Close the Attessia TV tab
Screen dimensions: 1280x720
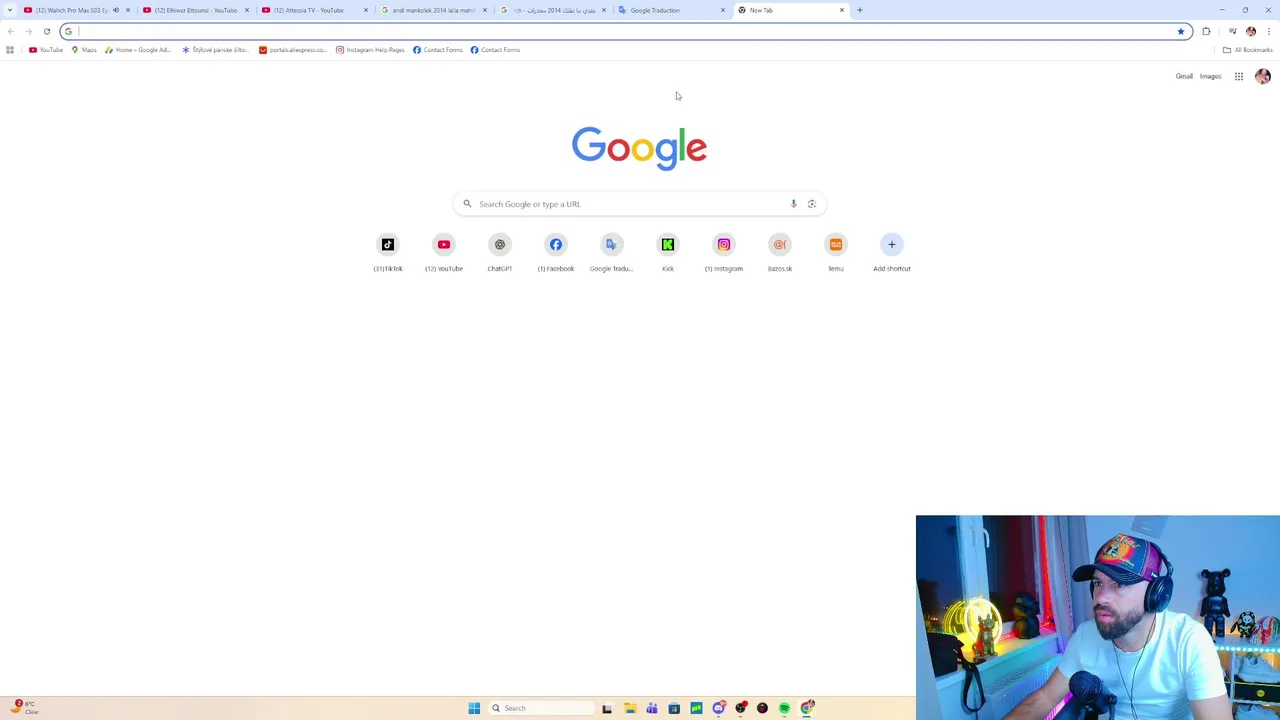(x=366, y=10)
